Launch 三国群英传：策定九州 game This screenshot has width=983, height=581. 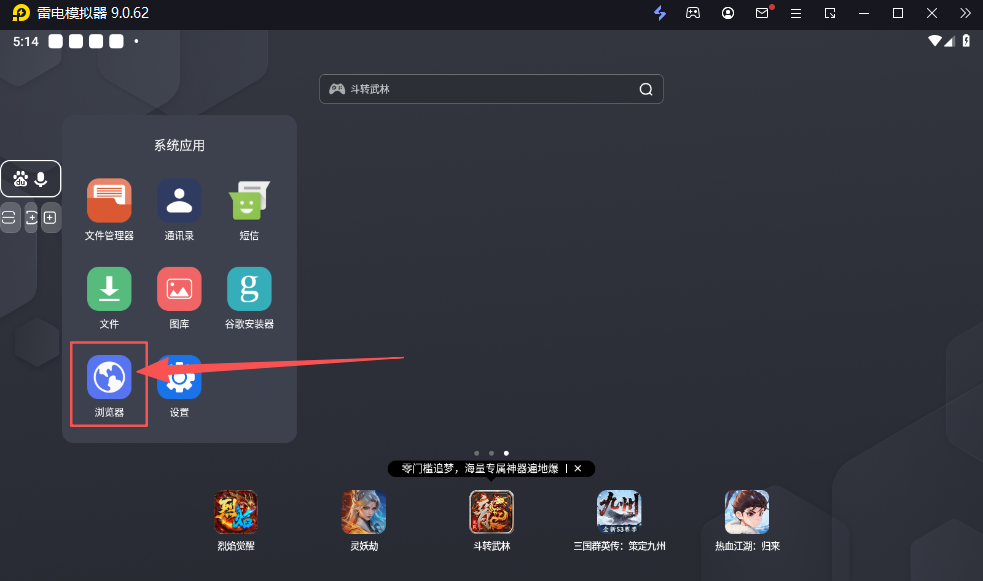[619, 512]
